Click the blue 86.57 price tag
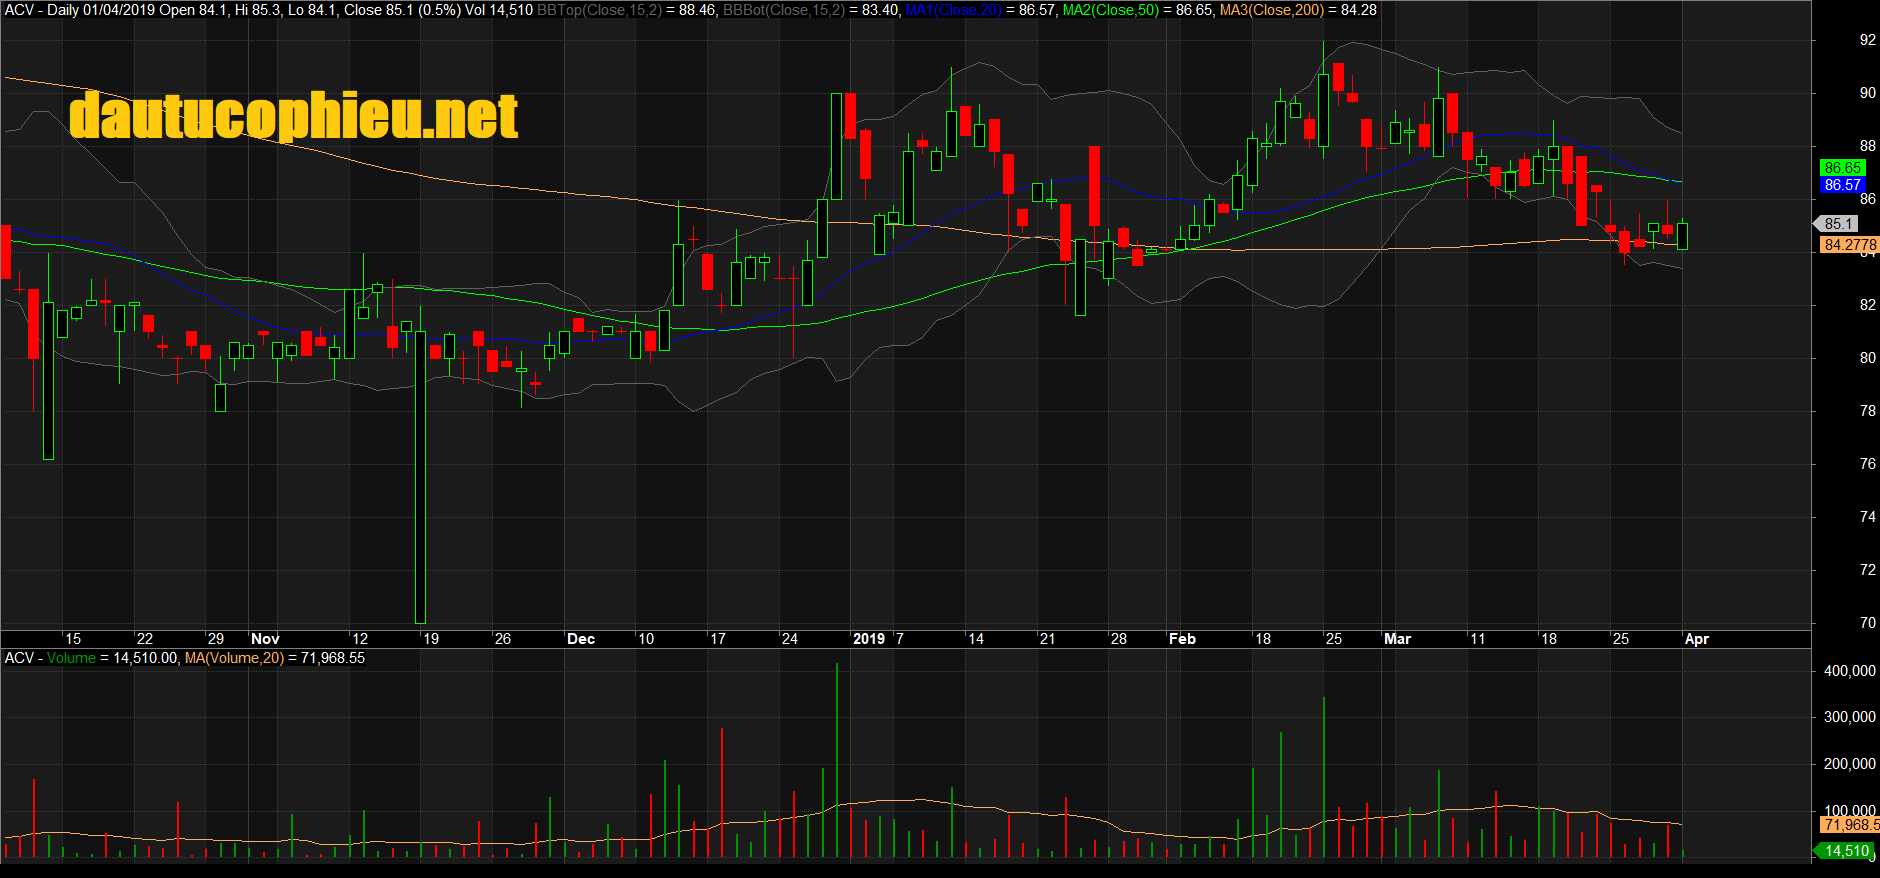The height and width of the screenshot is (878, 1880). pos(1842,185)
